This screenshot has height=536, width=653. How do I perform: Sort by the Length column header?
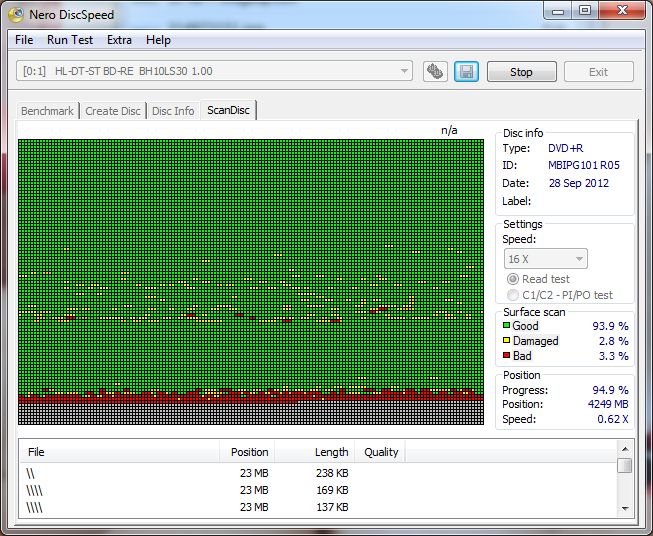[314, 452]
